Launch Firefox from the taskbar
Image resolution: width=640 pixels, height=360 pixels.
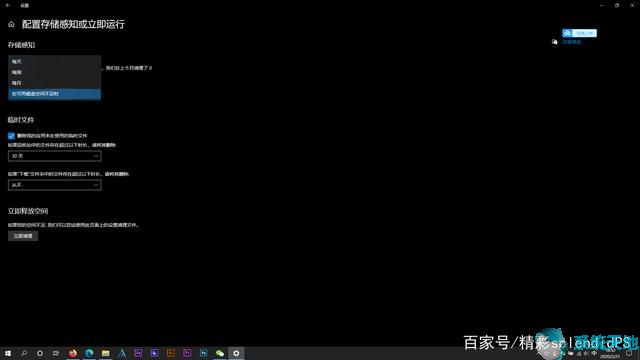73,353
